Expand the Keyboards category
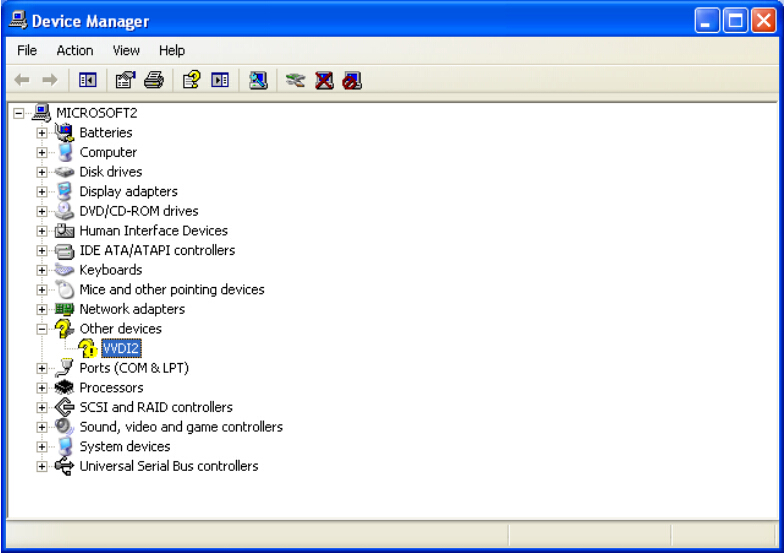 42,270
